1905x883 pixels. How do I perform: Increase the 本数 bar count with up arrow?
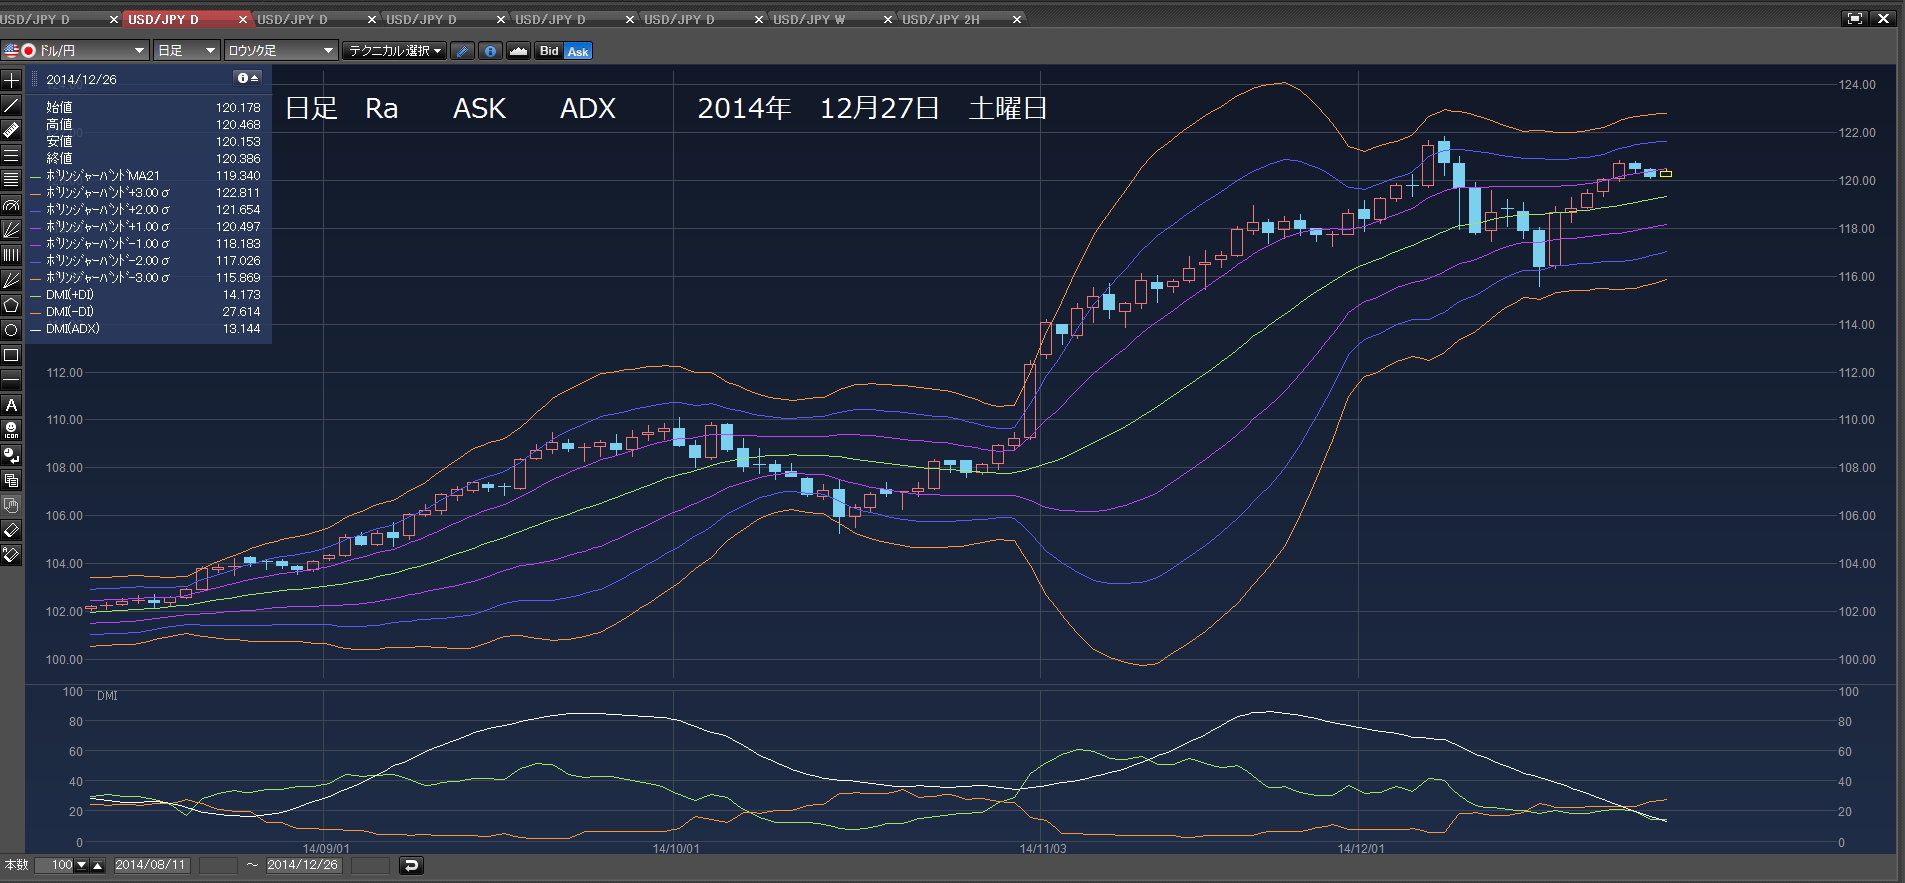click(97, 865)
